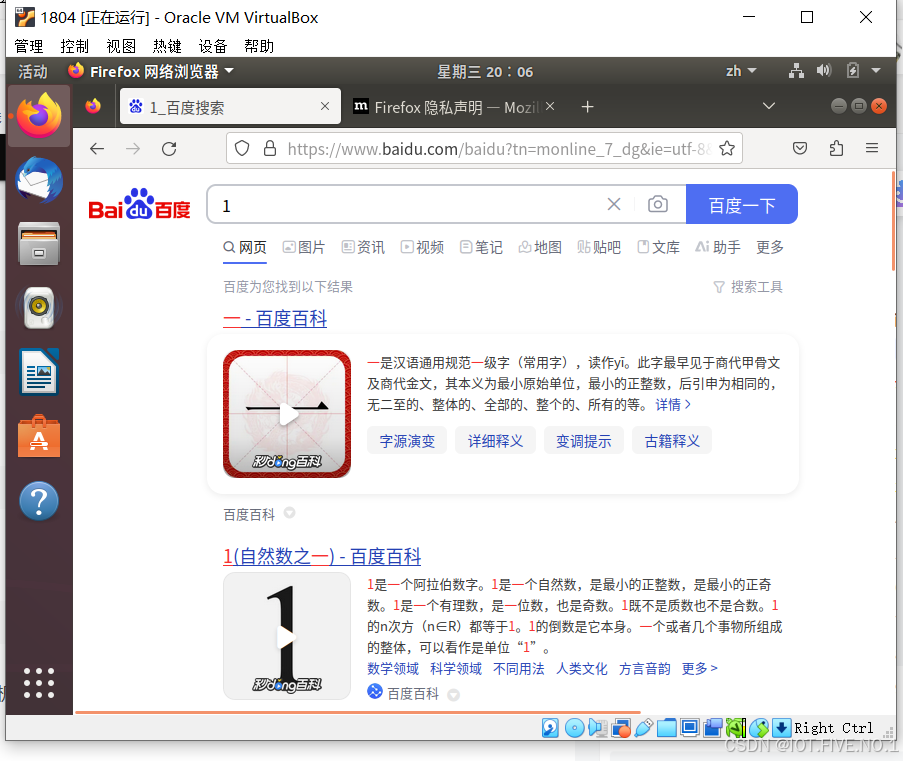Click the 详细释义 button

[x=495, y=441]
